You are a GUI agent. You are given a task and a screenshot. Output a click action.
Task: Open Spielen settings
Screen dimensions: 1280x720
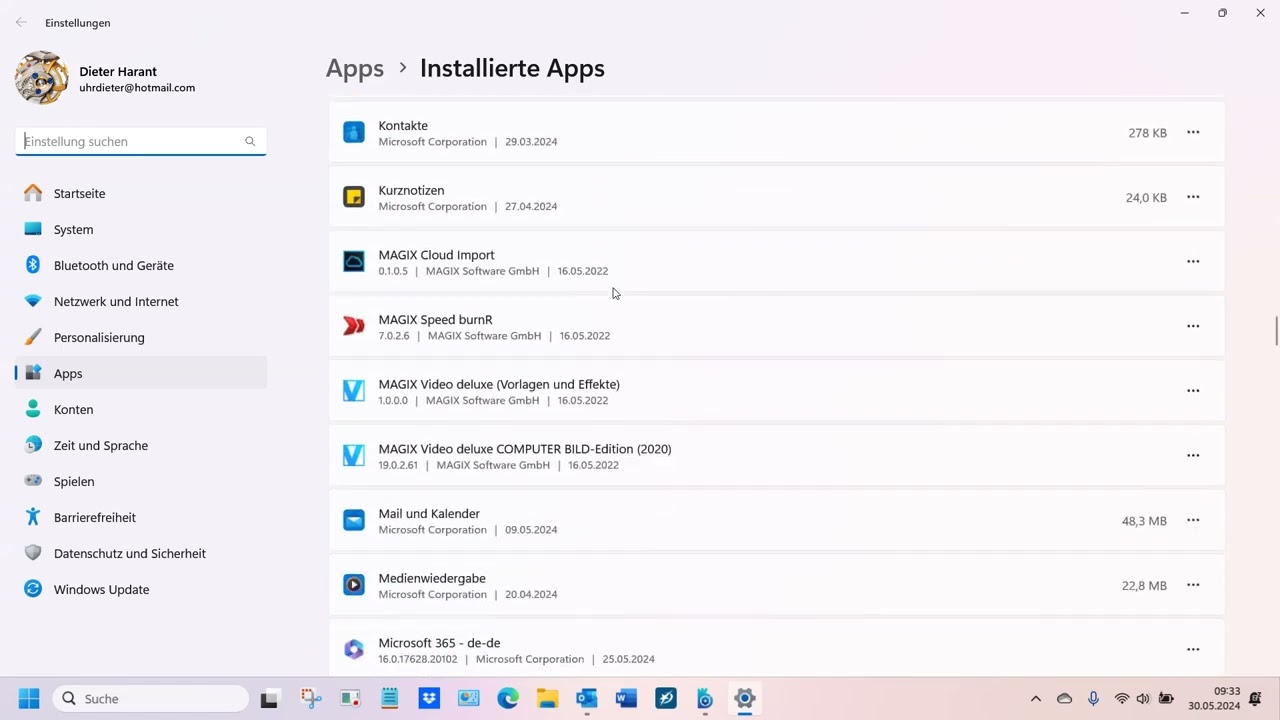pyautogui.click(x=141, y=481)
